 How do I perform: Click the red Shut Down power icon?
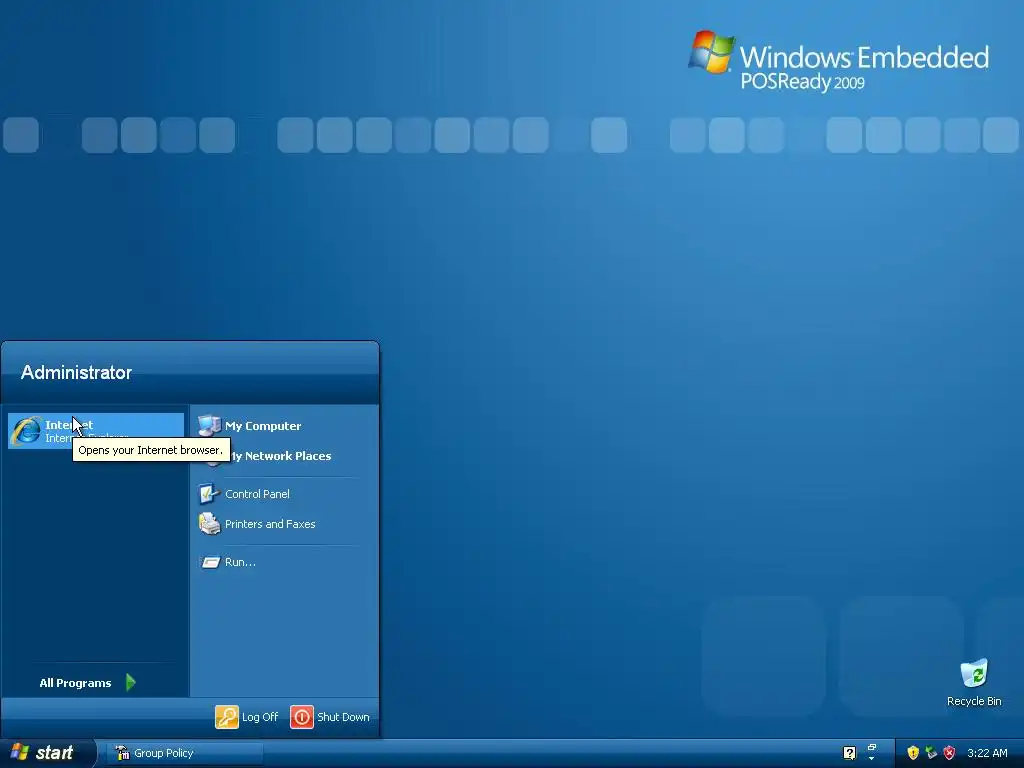coord(302,717)
